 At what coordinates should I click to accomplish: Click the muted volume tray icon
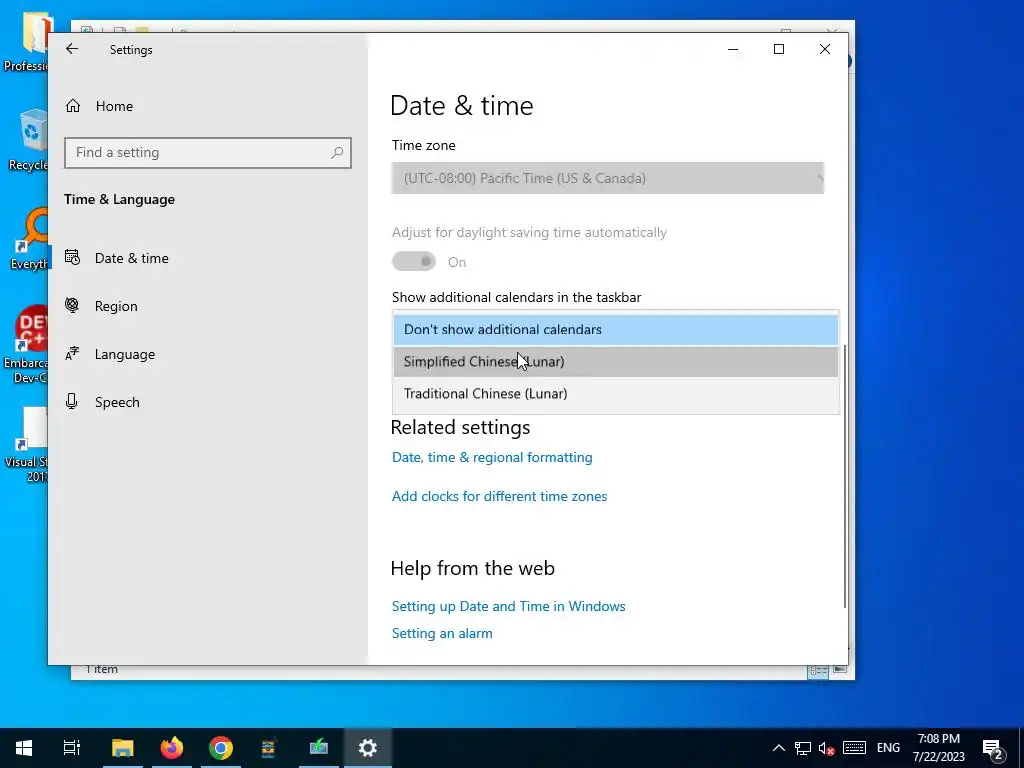click(x=827, y=748)
